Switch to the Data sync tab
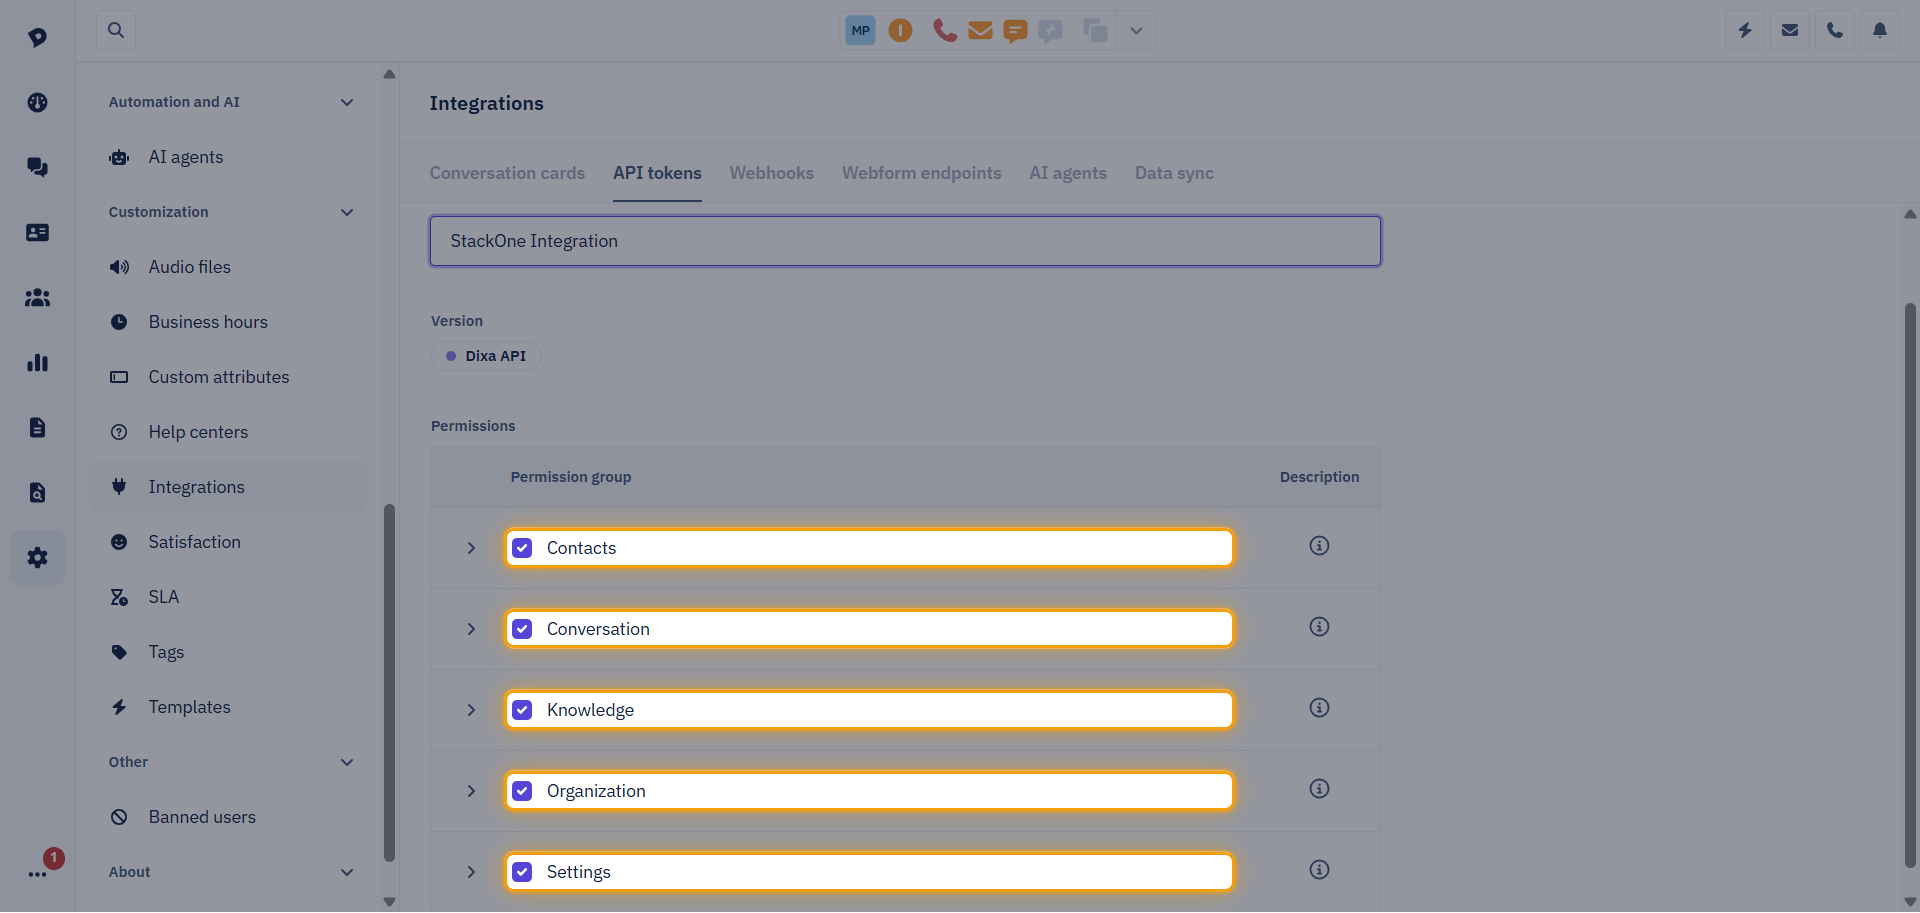 click(1174, 173)
